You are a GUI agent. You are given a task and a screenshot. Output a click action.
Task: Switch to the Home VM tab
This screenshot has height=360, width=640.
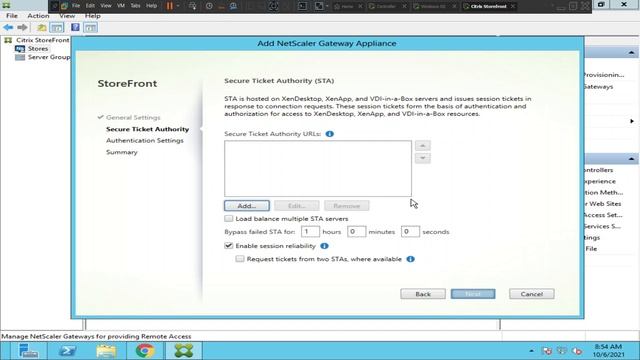coord(348,6)
